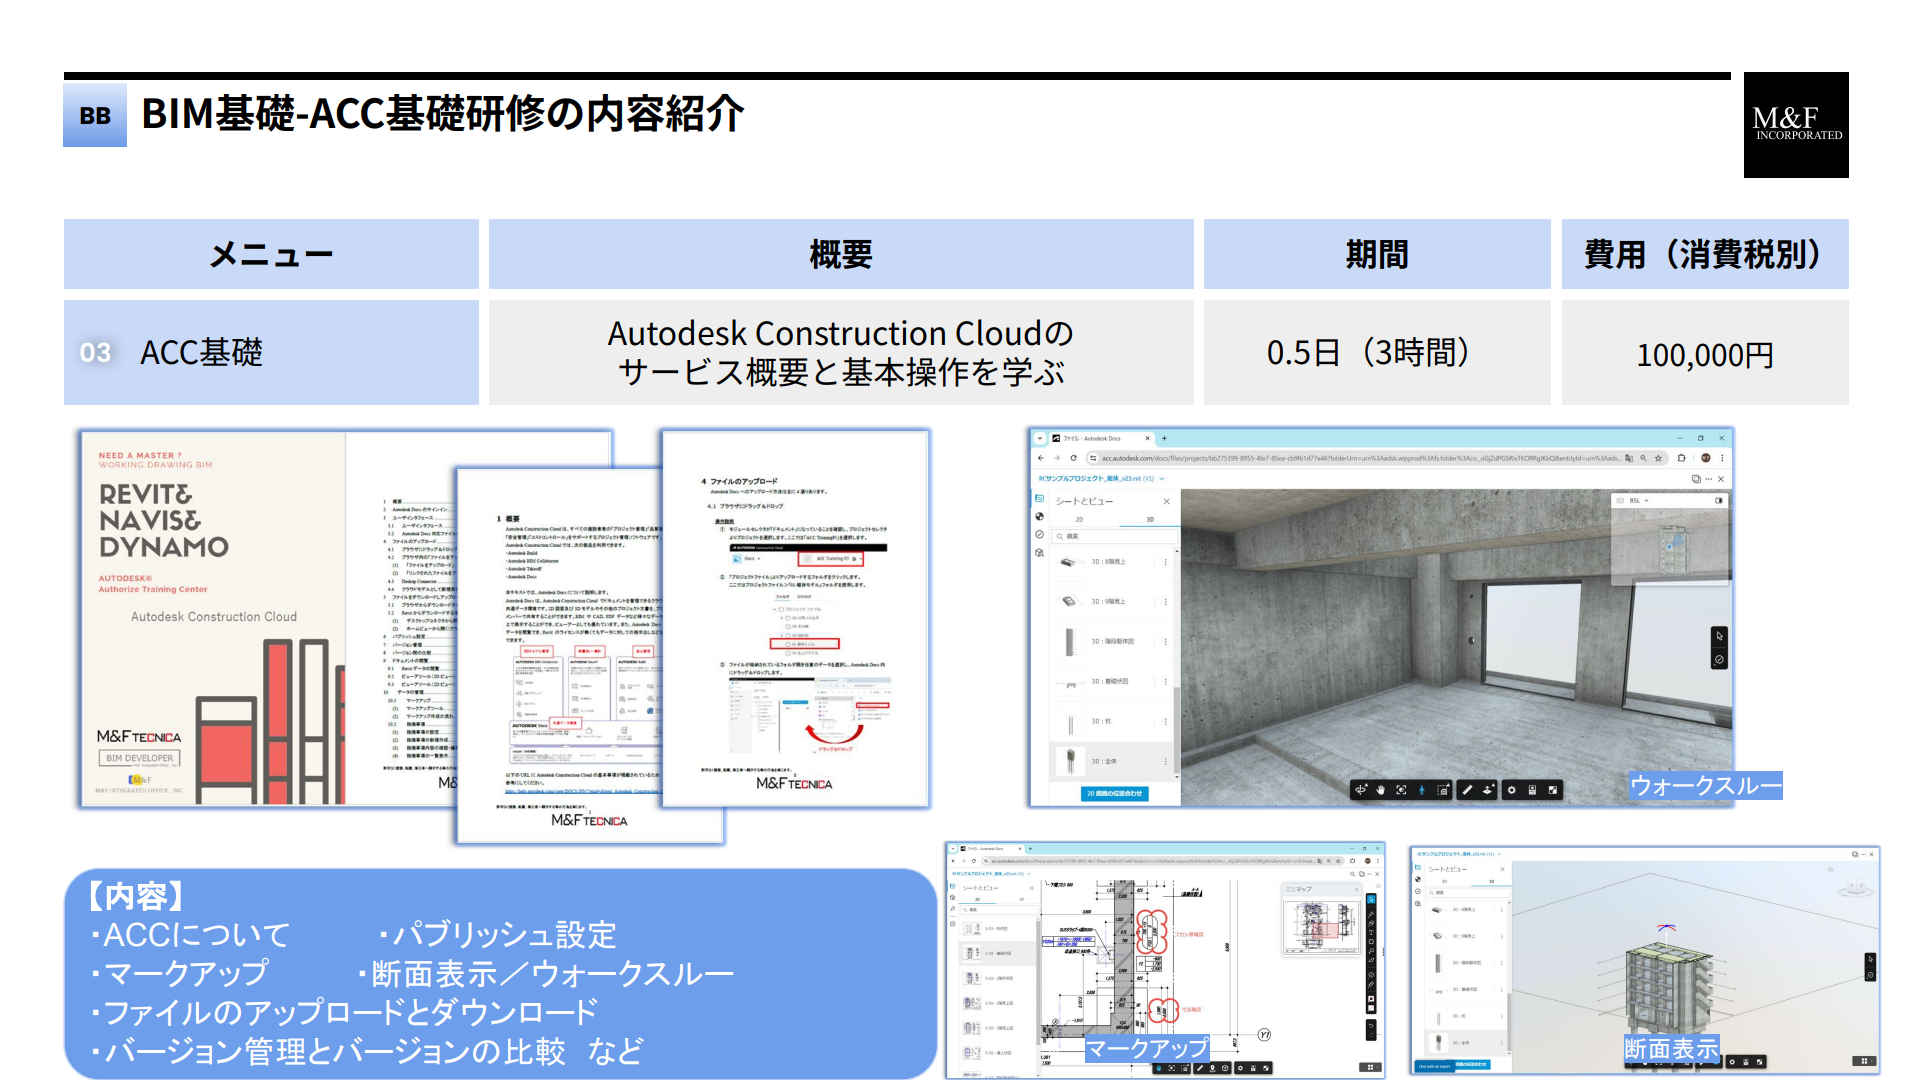Click the cube-search icon in walkthrough left sidebar
The image size is (1918, 1080).
[x=1039, y=553]
